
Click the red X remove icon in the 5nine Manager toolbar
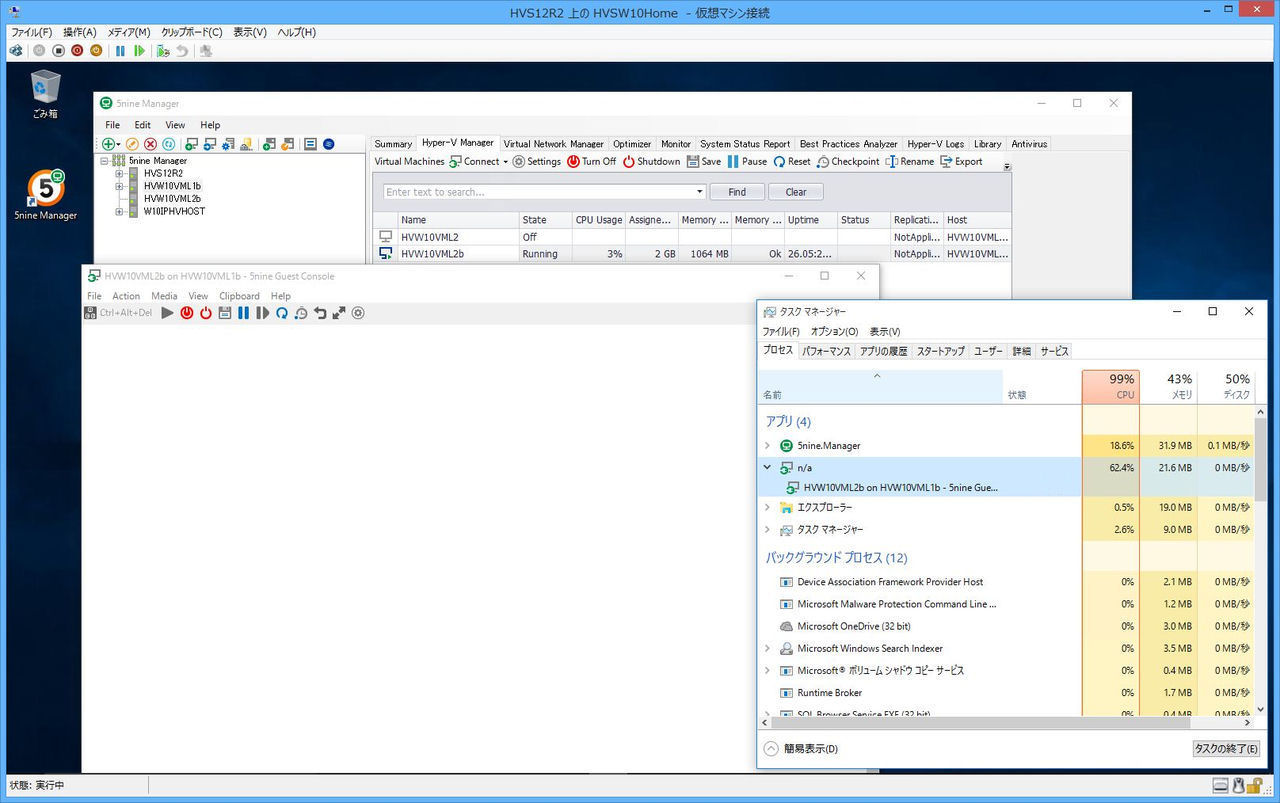[151, 144]
